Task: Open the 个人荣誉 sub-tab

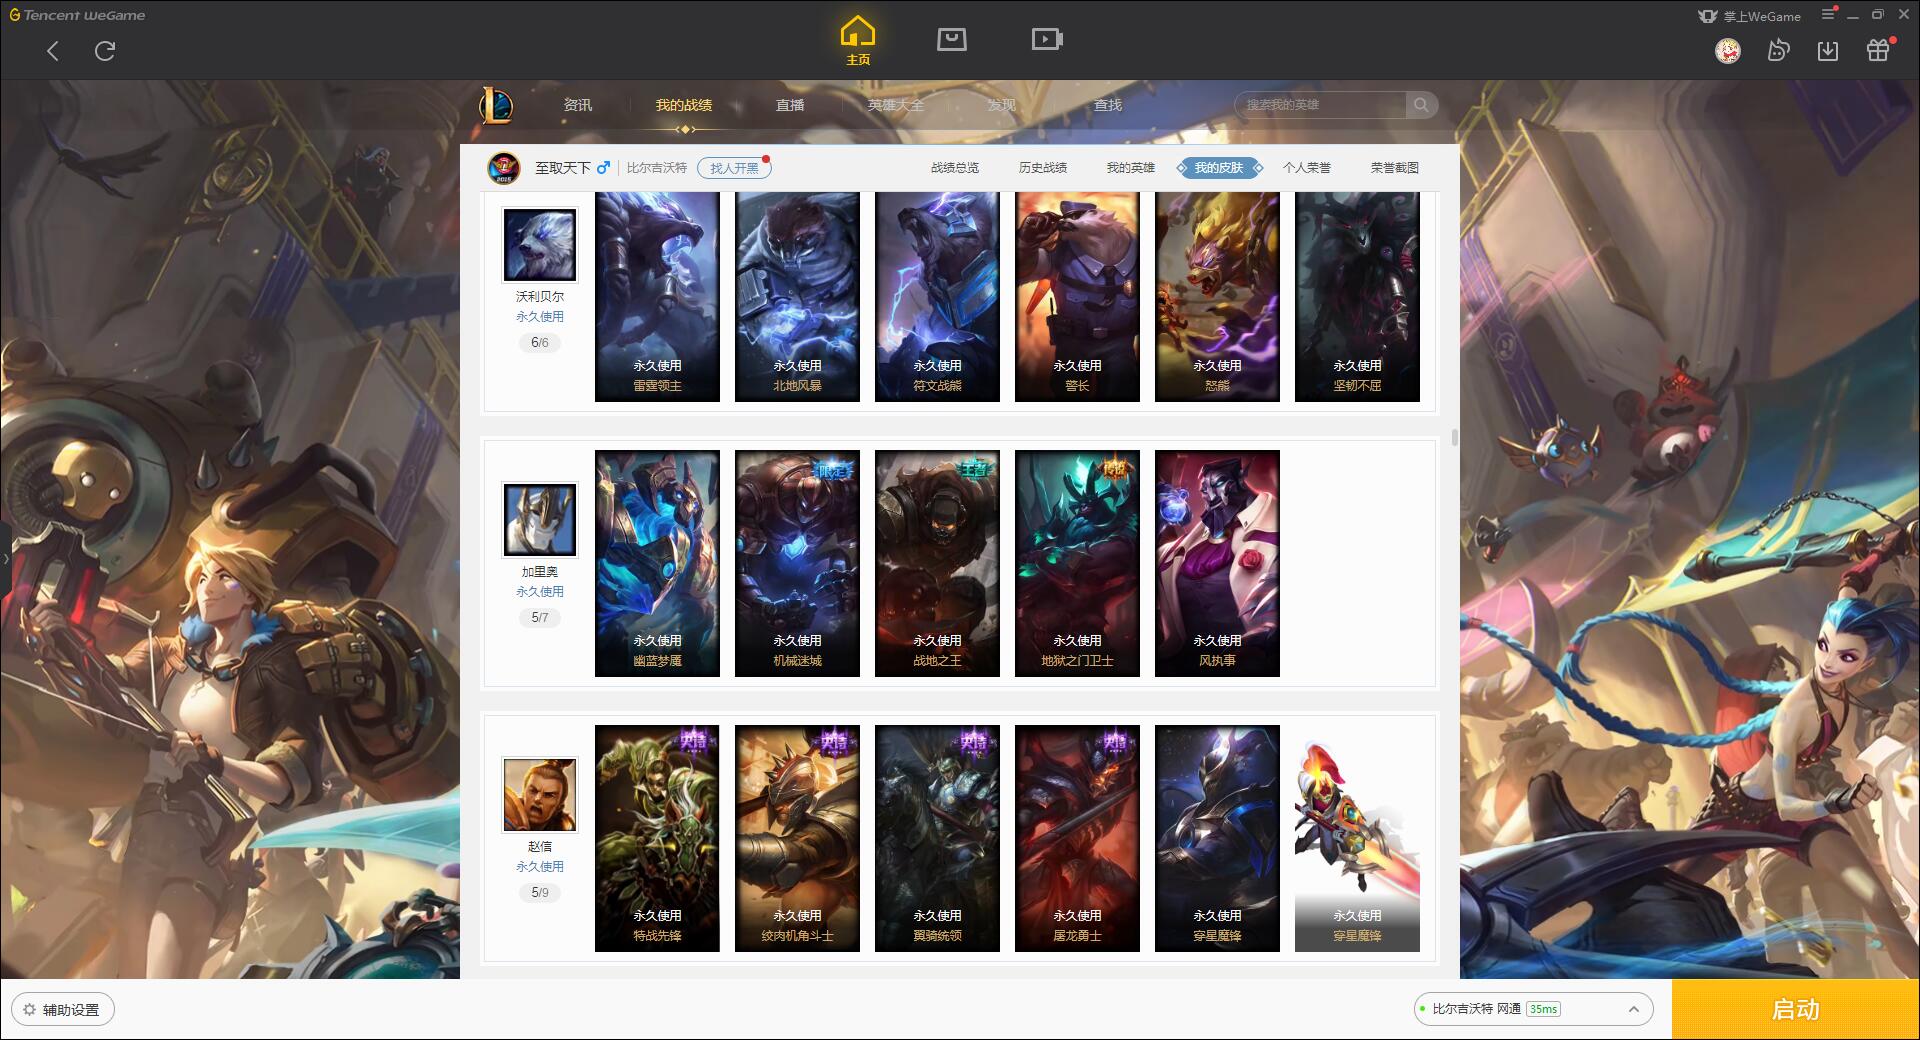Action: (x=1307, y=168)
